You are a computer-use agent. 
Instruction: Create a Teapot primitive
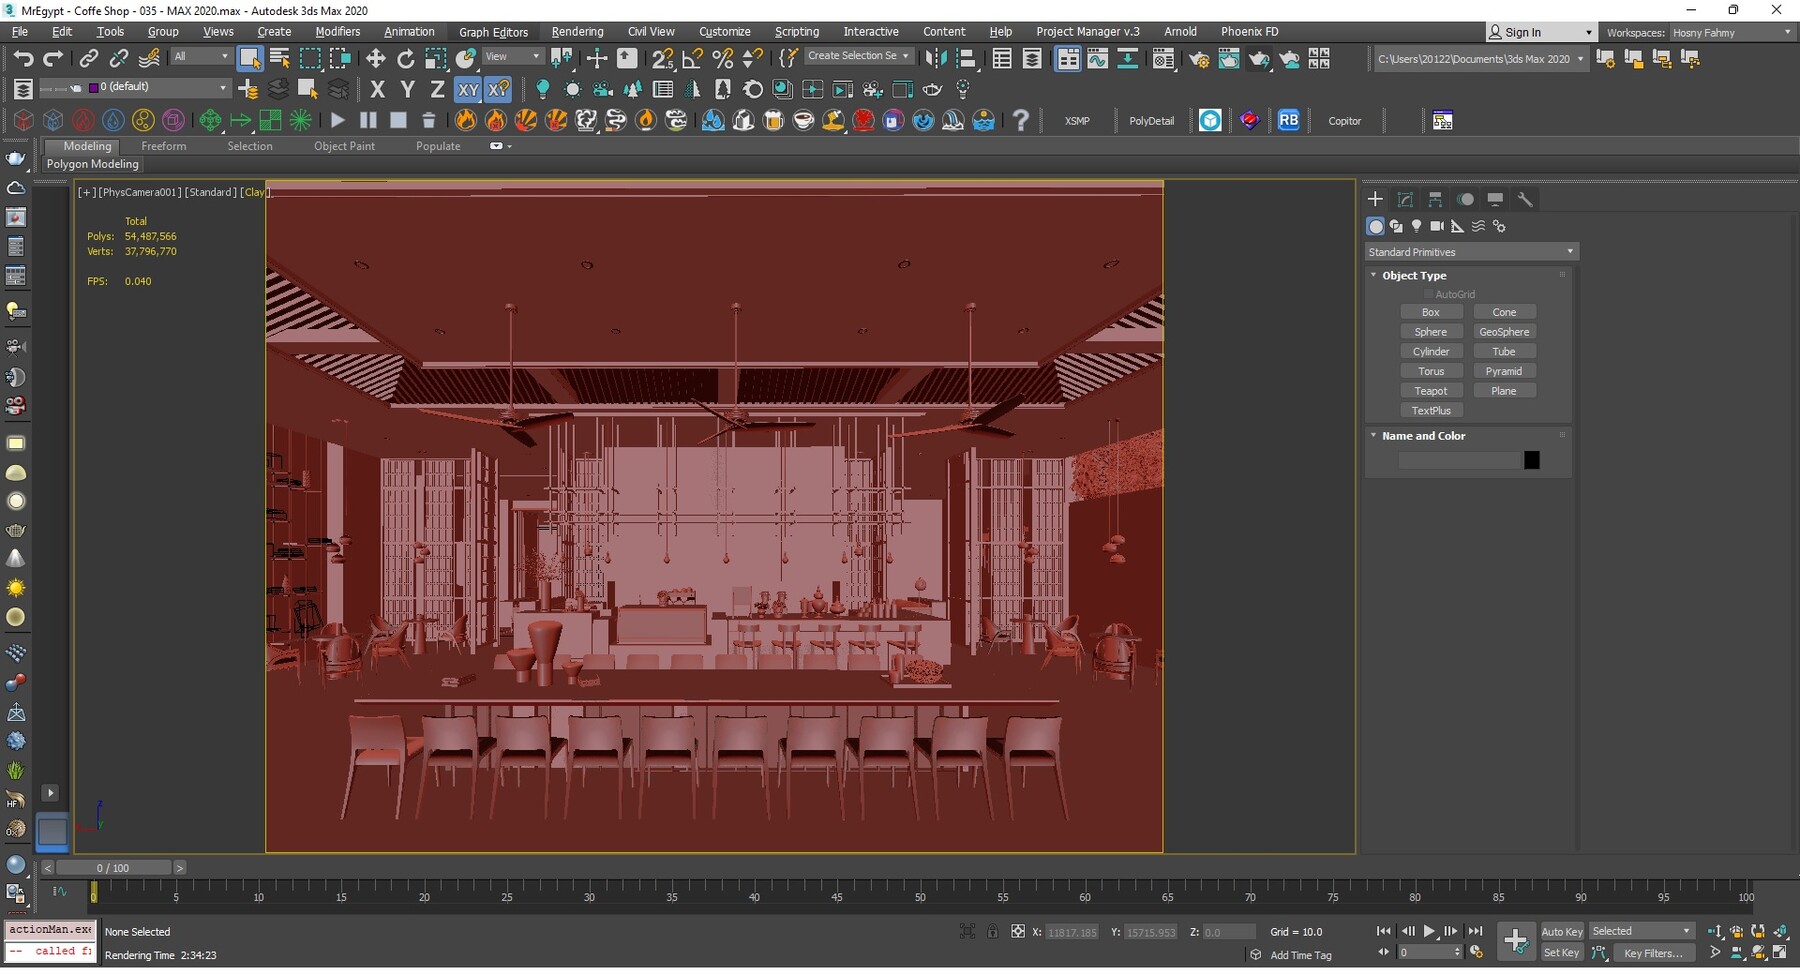pos(1432,390)
